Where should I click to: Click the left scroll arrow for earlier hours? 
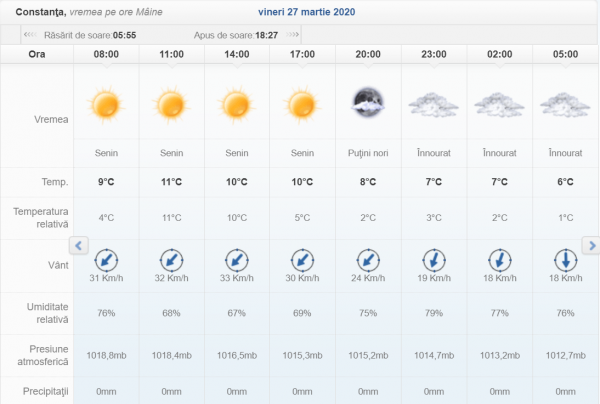(80, 245)
